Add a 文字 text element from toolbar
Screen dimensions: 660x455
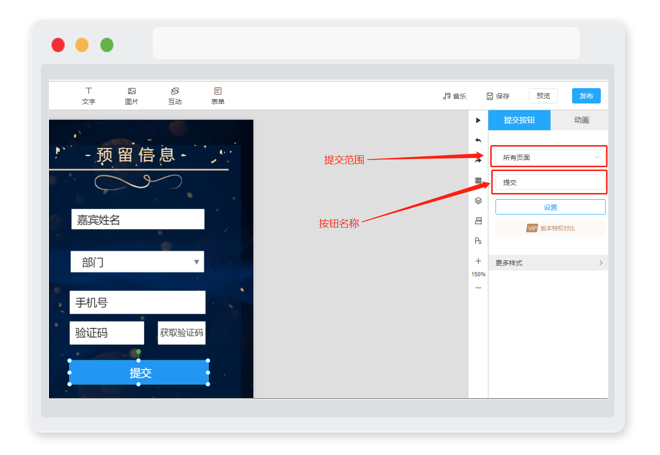click(88, 96)
